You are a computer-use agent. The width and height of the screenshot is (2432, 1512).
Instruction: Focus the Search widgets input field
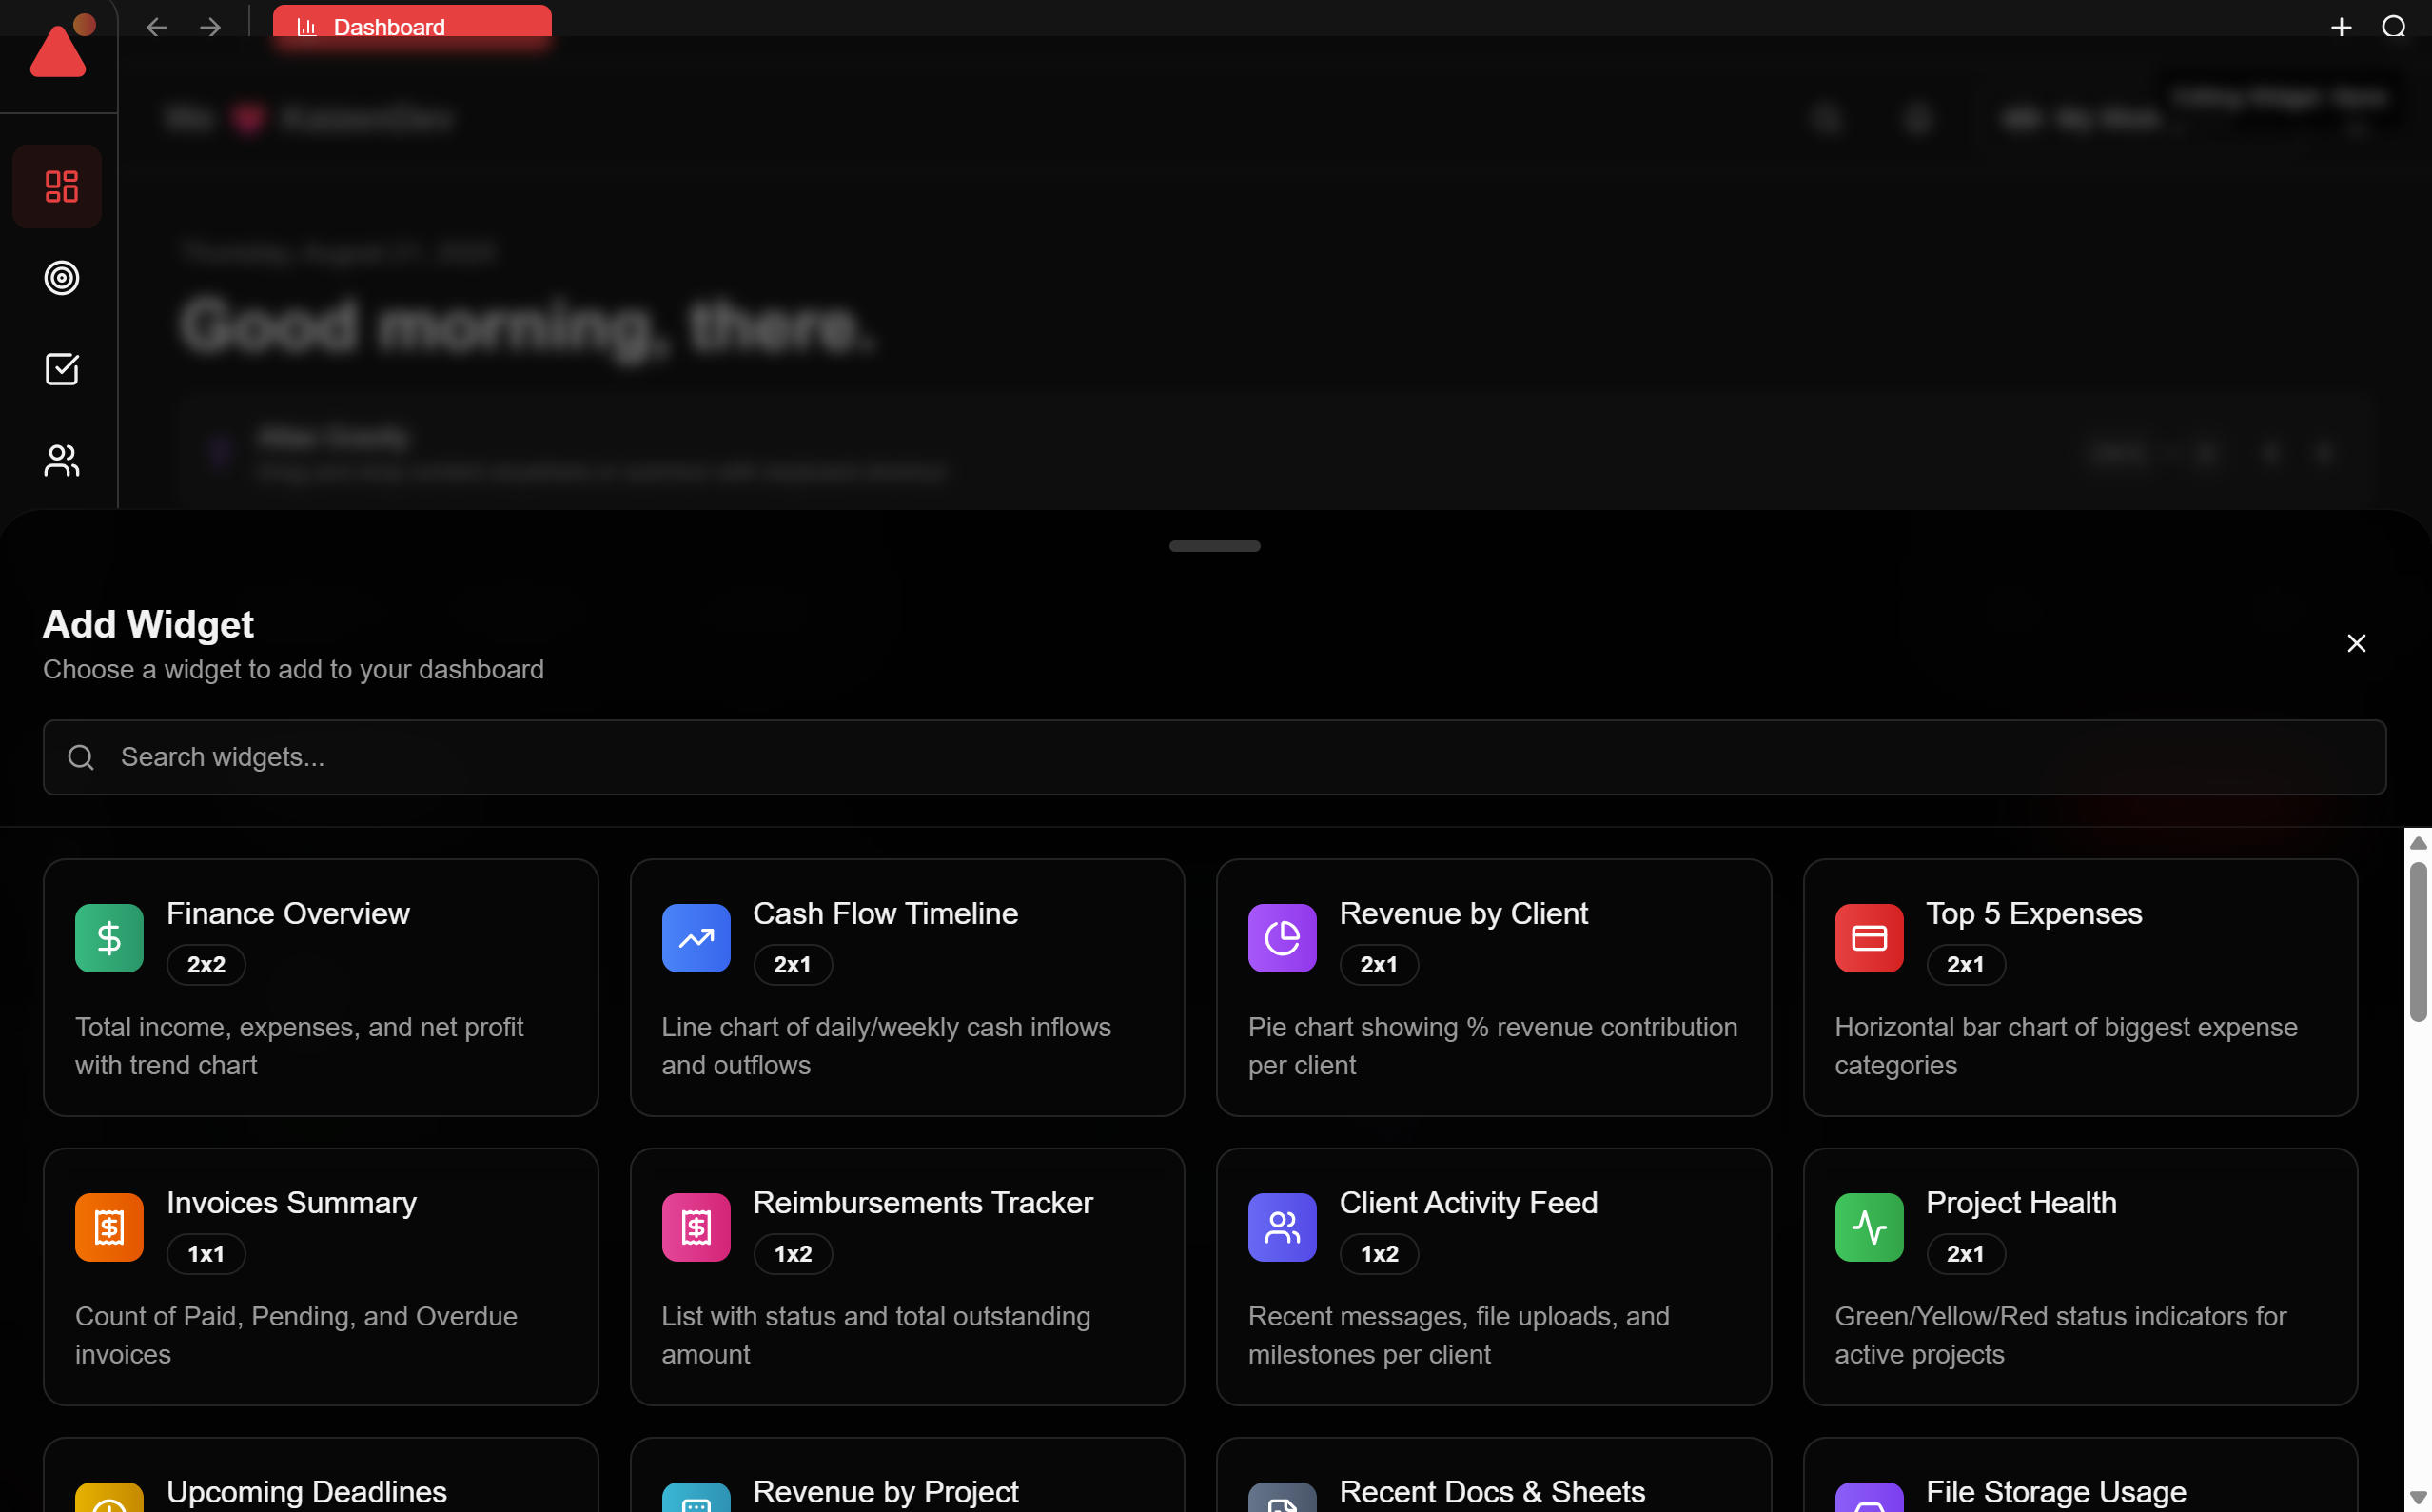1214,757
